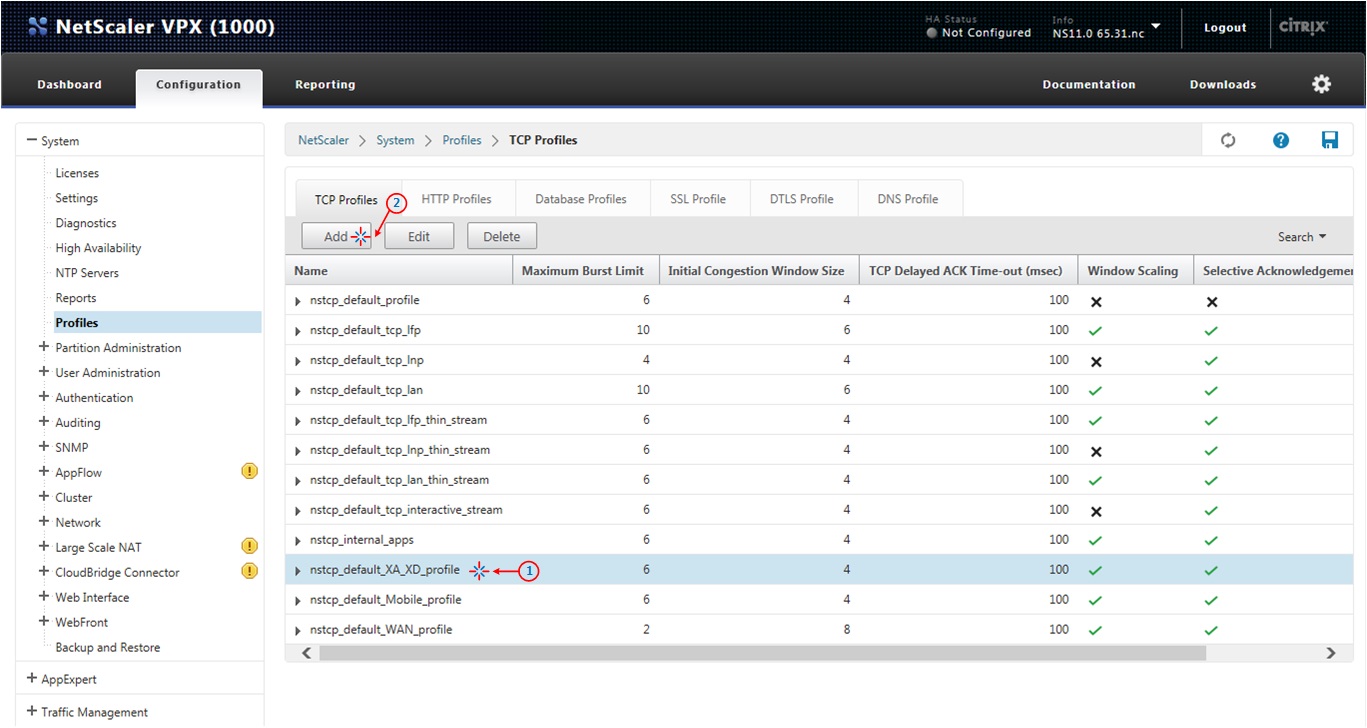Expand the Authentication node

[x=43, y=397]
